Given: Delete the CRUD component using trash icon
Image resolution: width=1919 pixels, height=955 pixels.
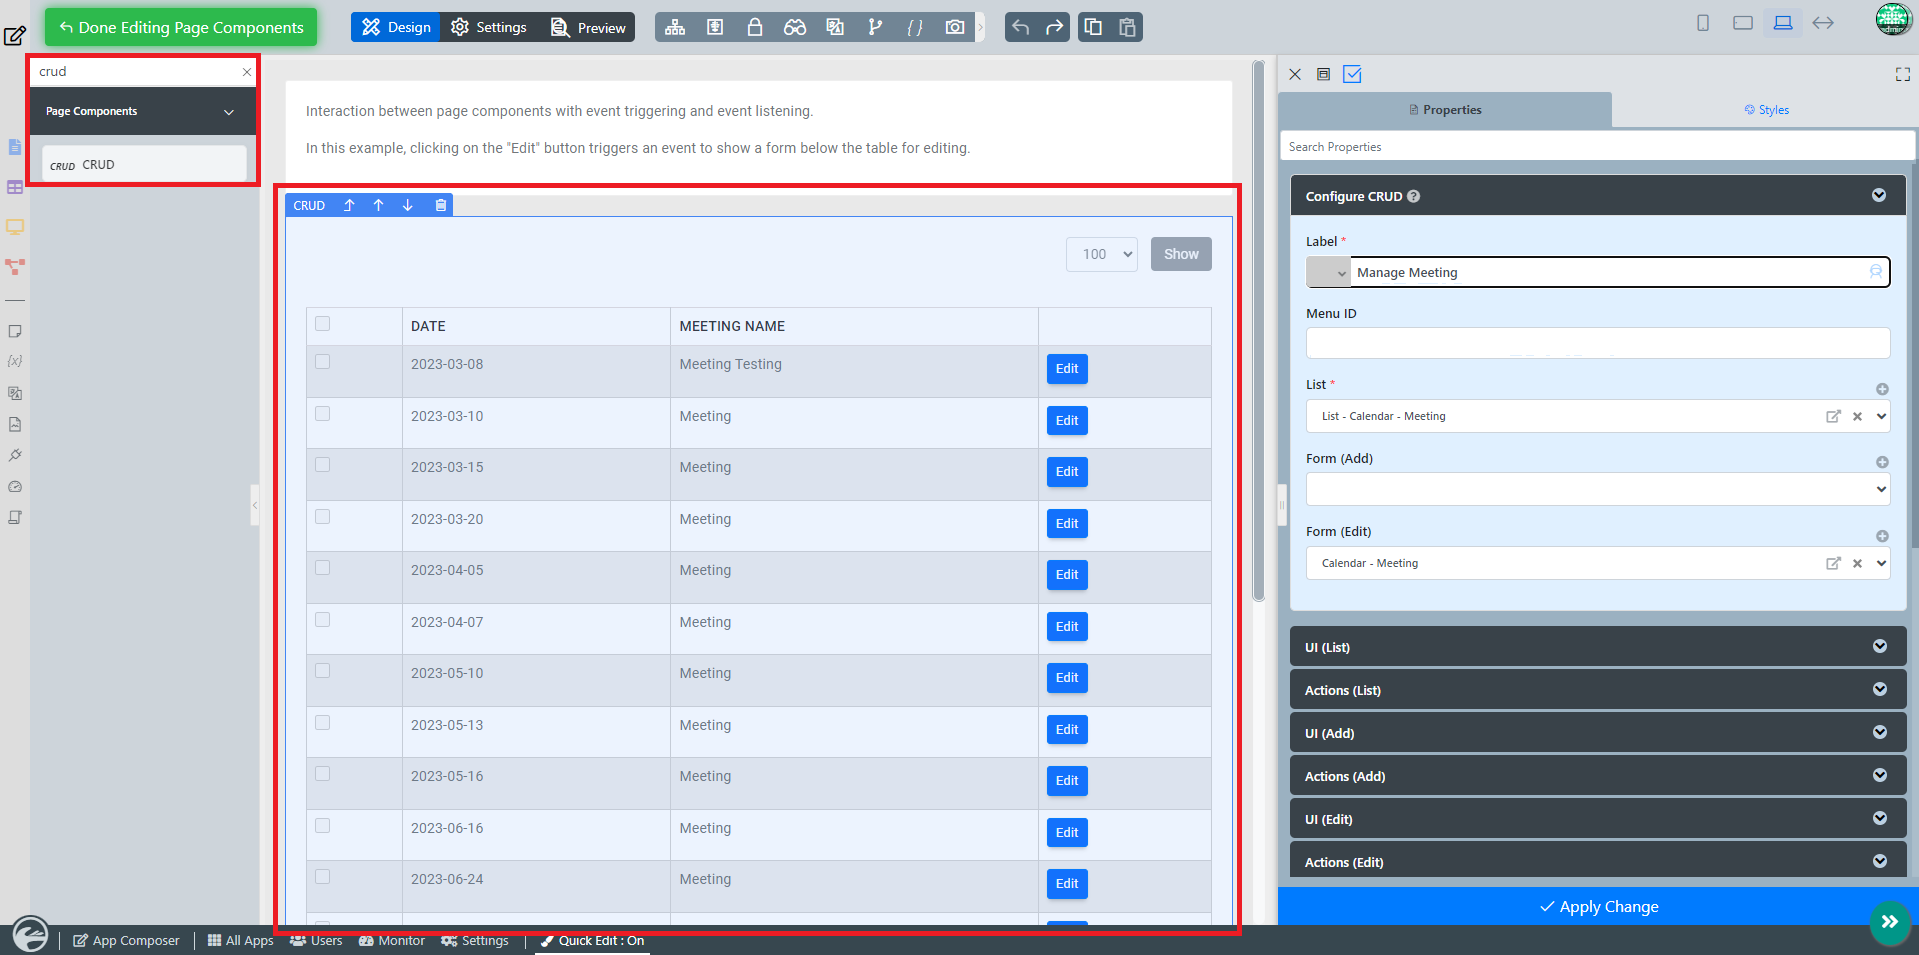Looking at the screenshot, I should point(440,205).
